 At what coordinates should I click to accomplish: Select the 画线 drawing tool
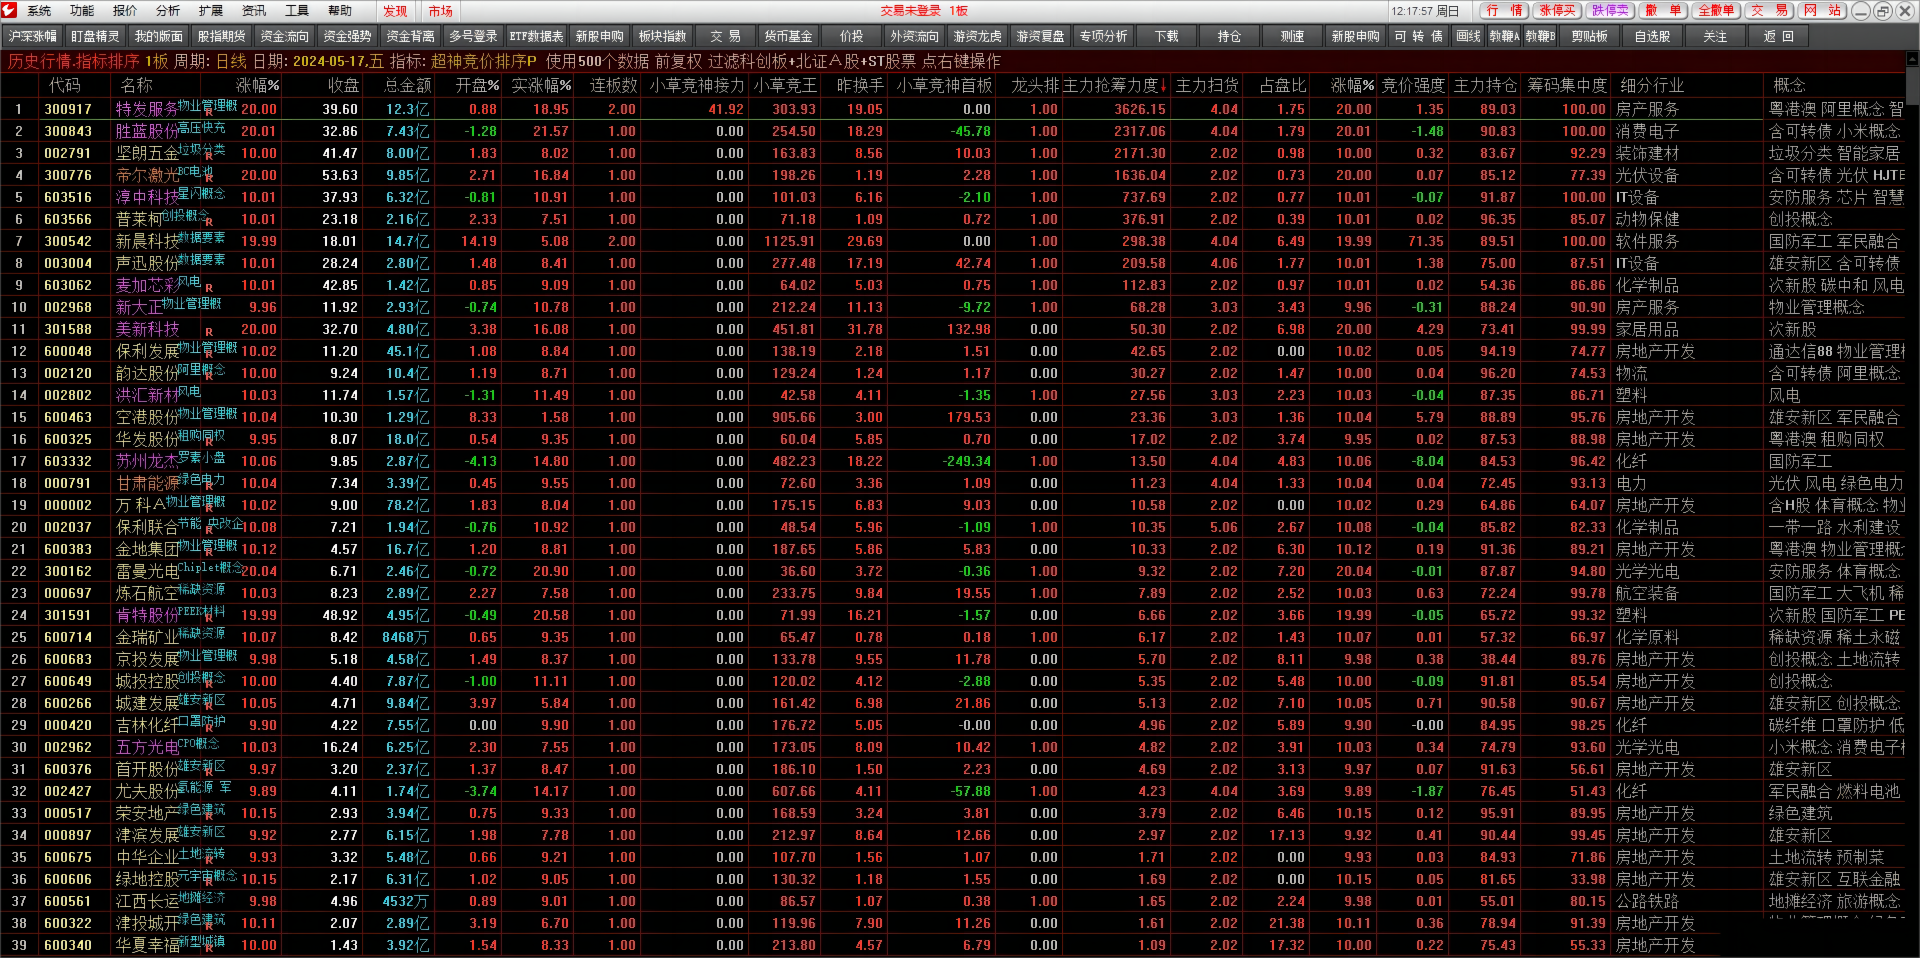point(1468,36)
